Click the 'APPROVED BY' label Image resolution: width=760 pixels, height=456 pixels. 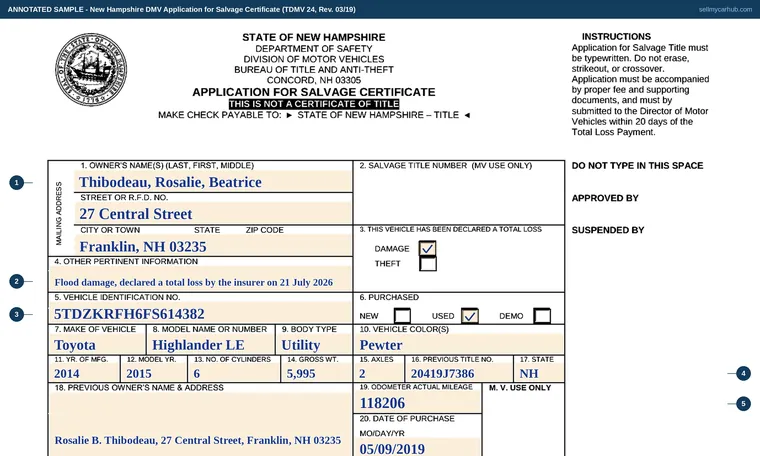[x=605, y=198]
